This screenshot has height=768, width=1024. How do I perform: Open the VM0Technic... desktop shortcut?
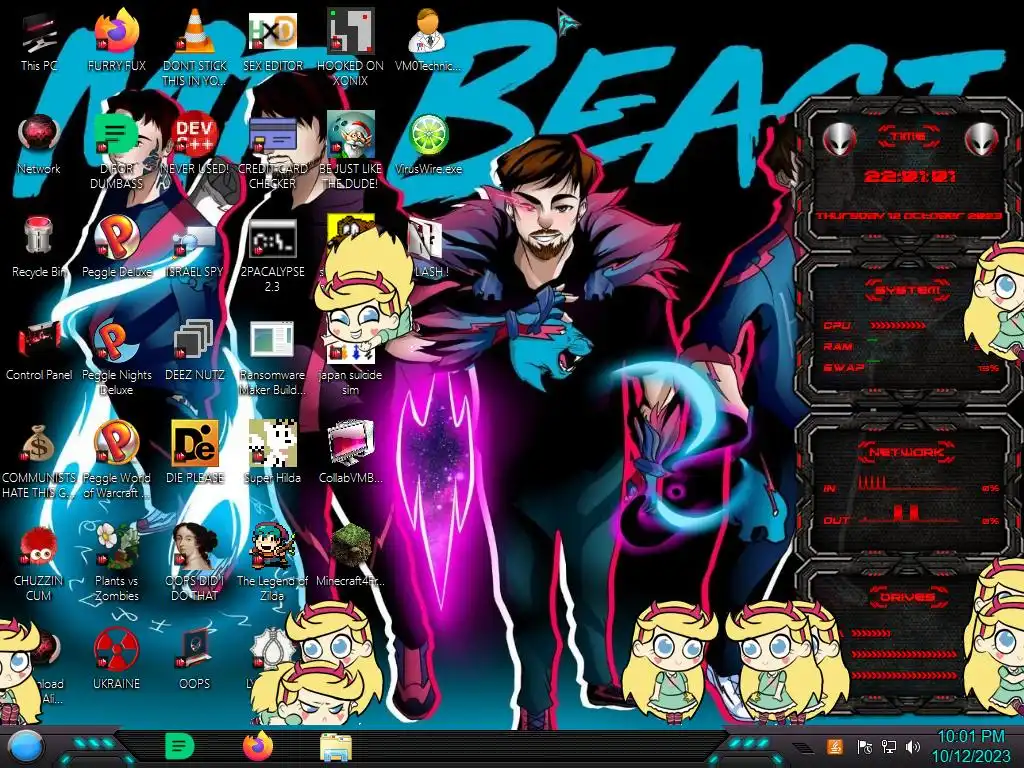tap(428, 40)
